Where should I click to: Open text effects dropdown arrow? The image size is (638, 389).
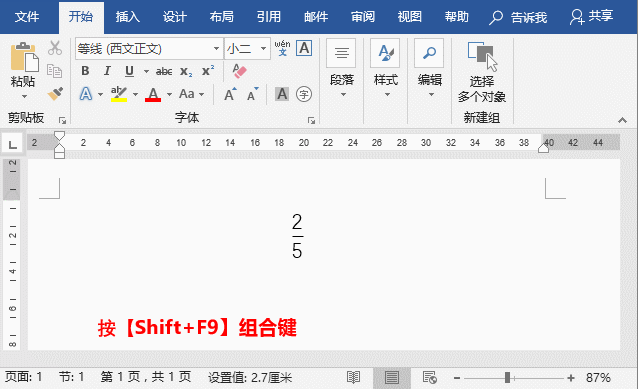pyautogui.click(x=100, y=94)
